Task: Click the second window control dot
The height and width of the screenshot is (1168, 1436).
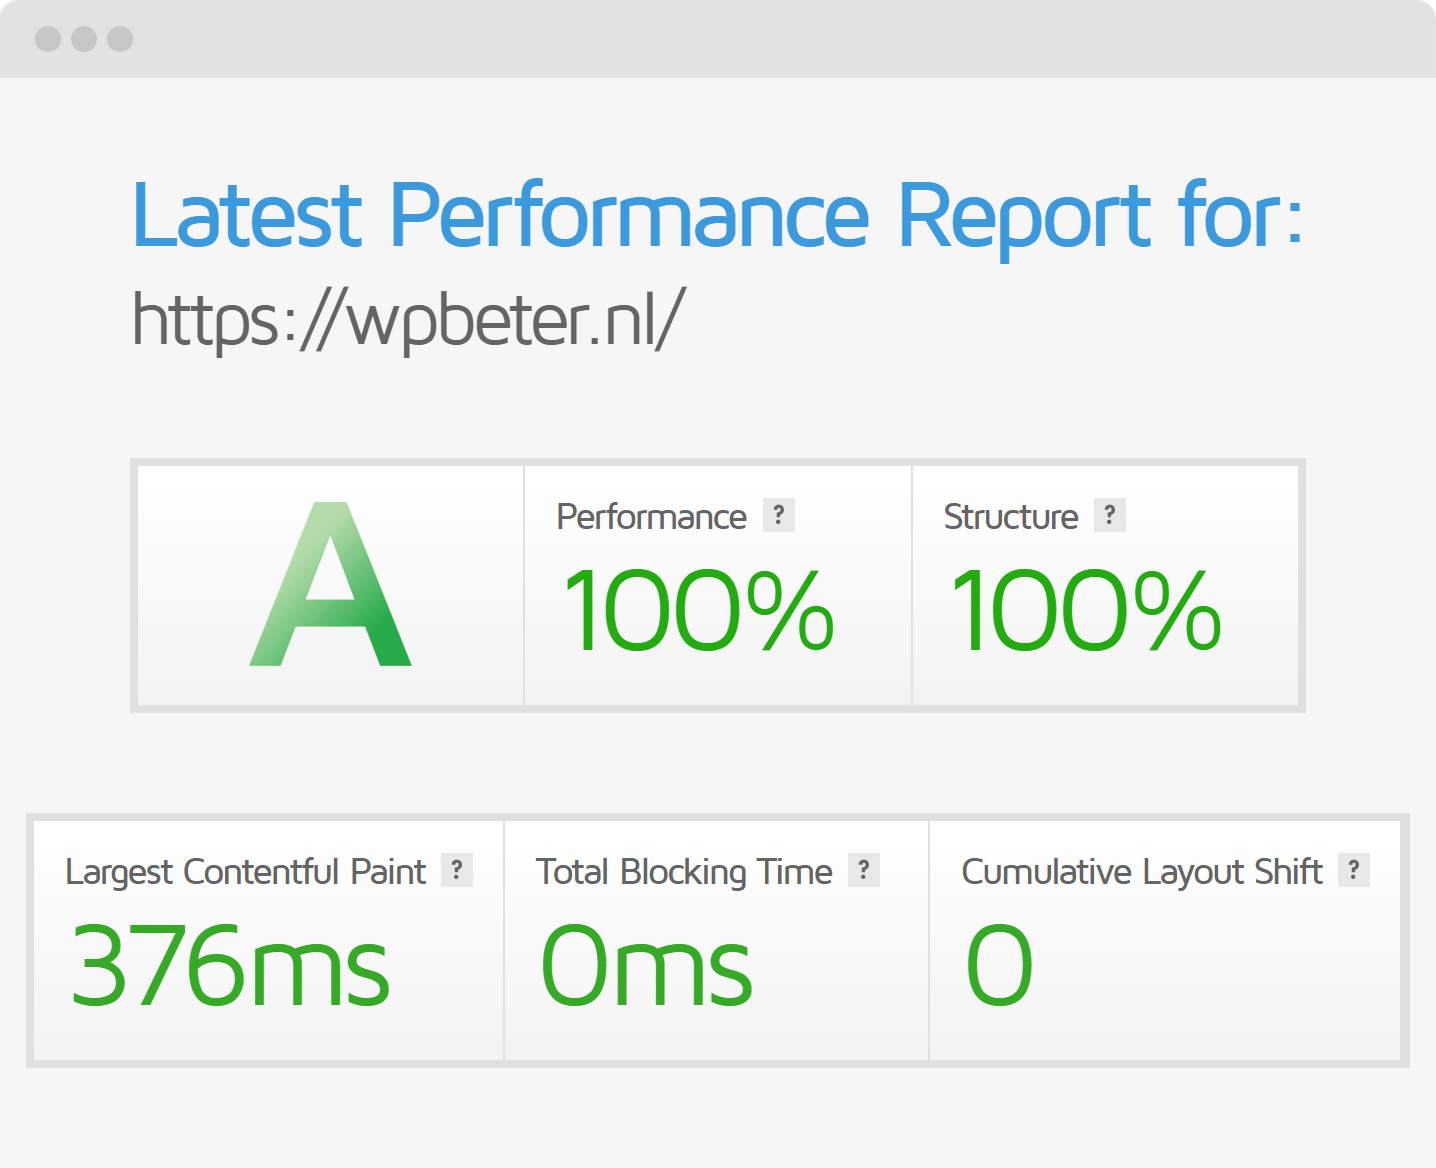Action: click(84, 39)
